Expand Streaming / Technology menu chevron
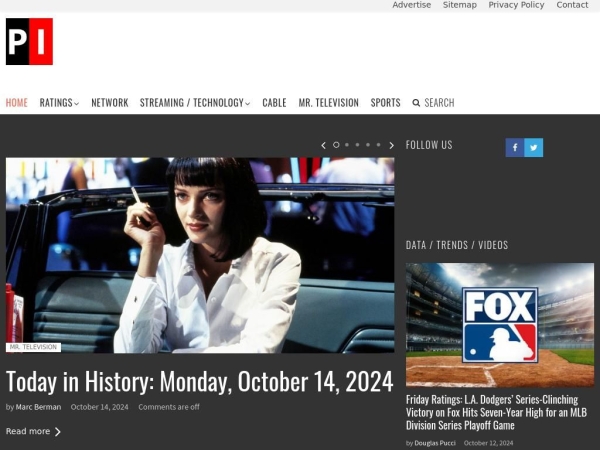 click(x=248, y=104)
